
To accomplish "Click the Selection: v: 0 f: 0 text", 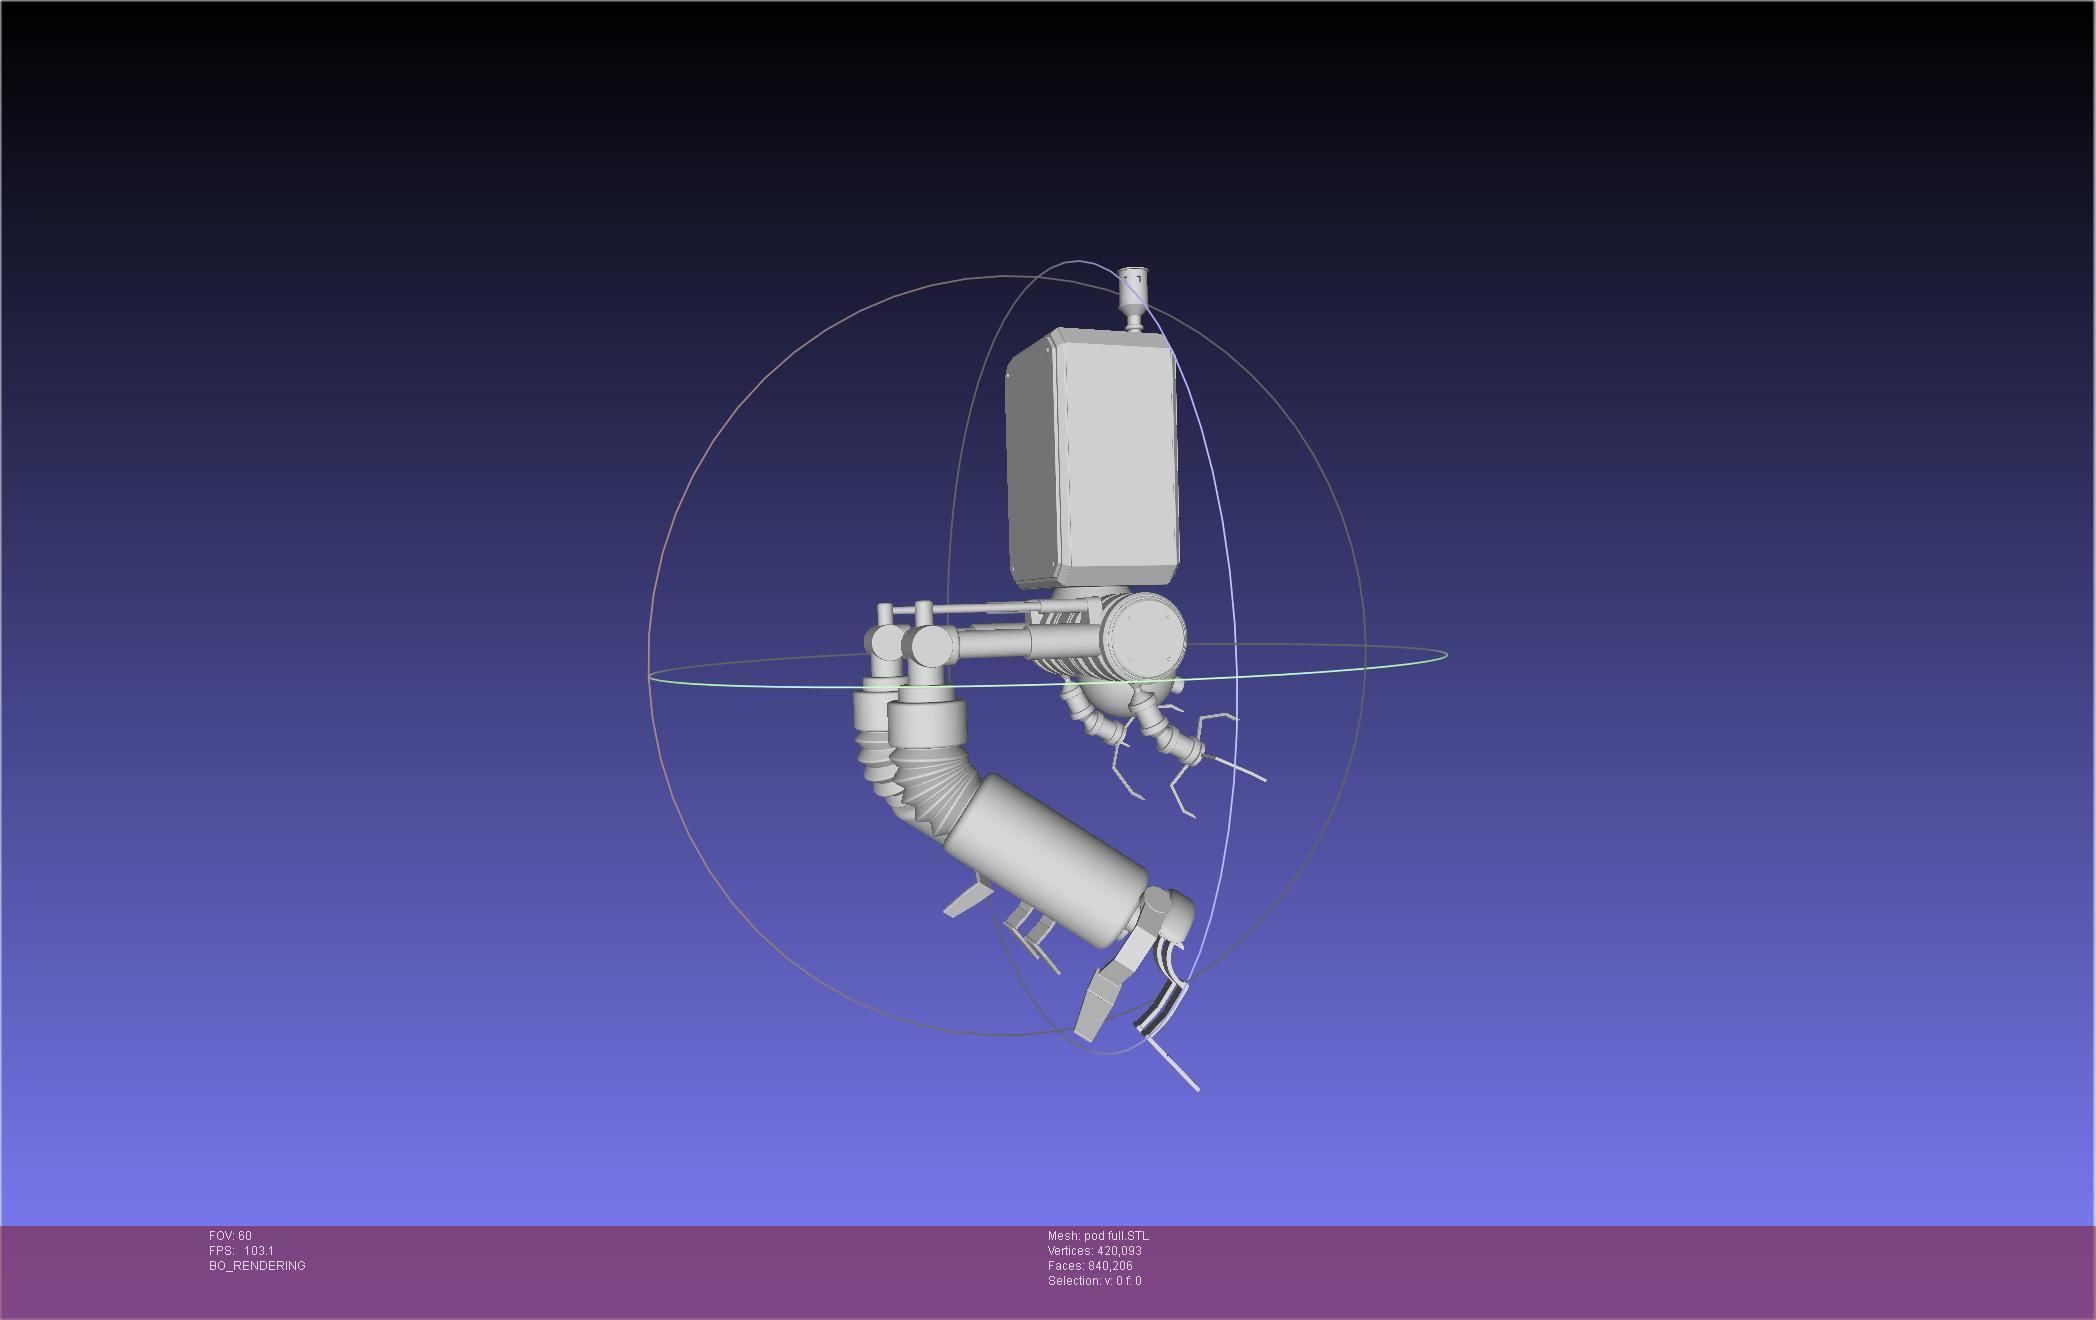I will coord(1094,1281).
